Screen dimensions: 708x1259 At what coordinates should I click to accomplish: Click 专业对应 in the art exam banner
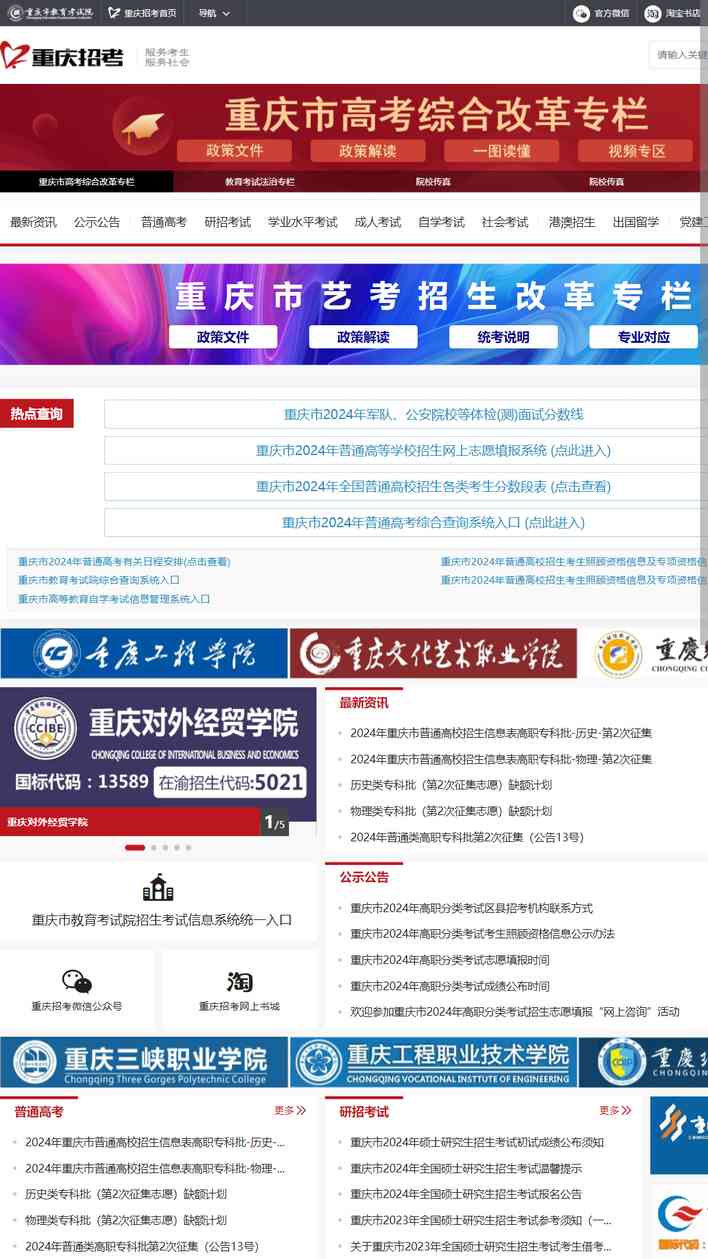[x=643, y=337]
